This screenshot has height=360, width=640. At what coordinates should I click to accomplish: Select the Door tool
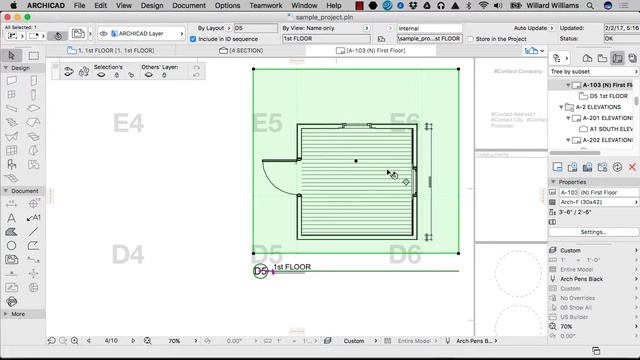[33, 81]
